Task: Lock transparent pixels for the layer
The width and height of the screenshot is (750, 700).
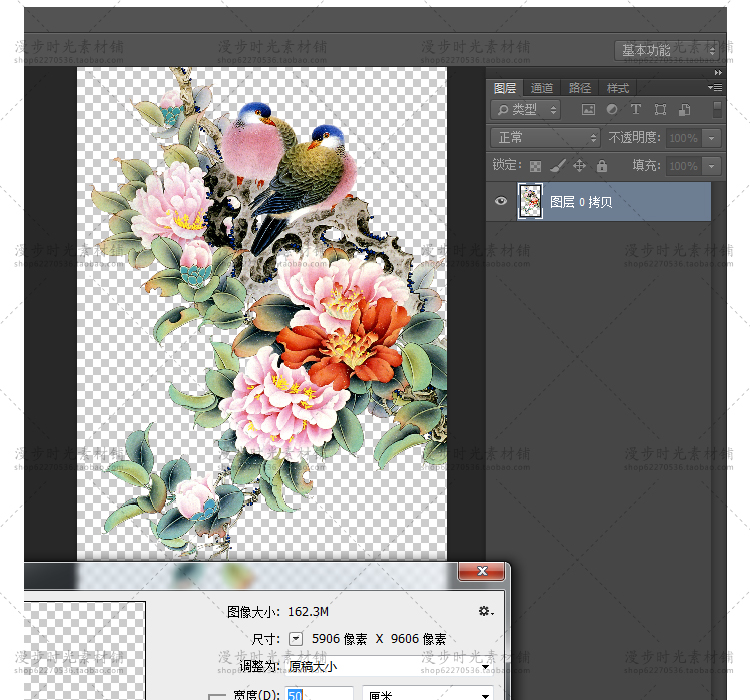Action: click(x=535, y=166)
